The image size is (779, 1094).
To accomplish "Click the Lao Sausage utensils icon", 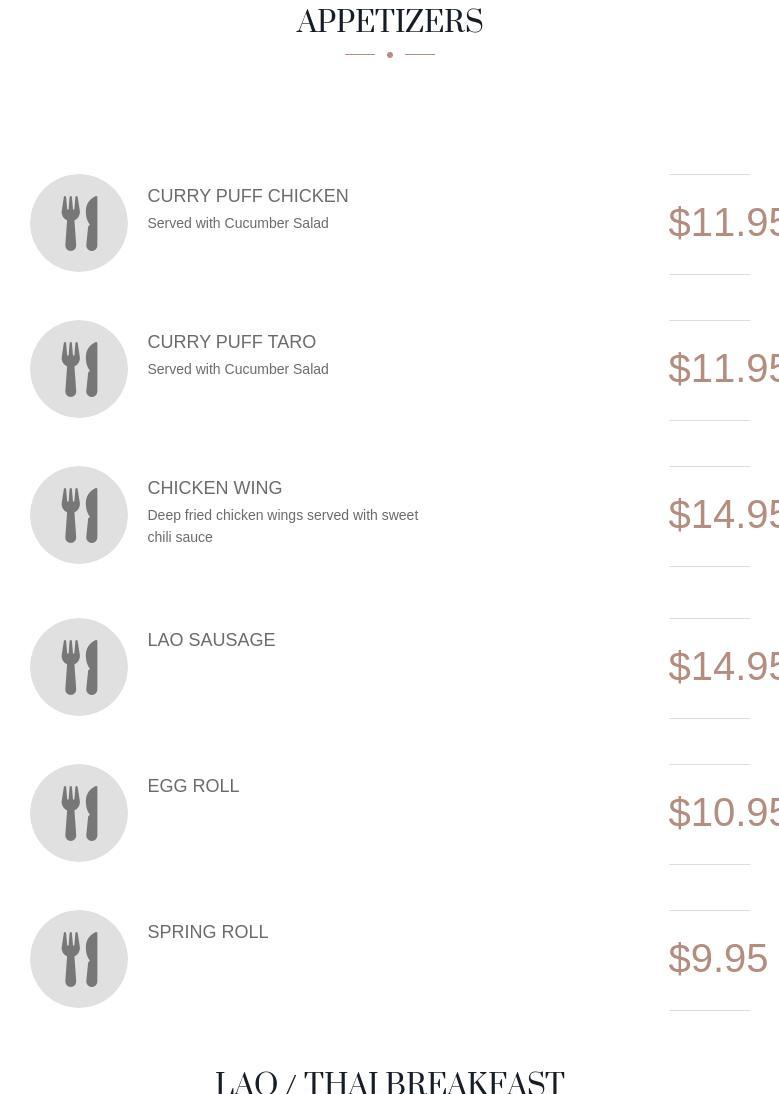I will click(x=79, y=667).
